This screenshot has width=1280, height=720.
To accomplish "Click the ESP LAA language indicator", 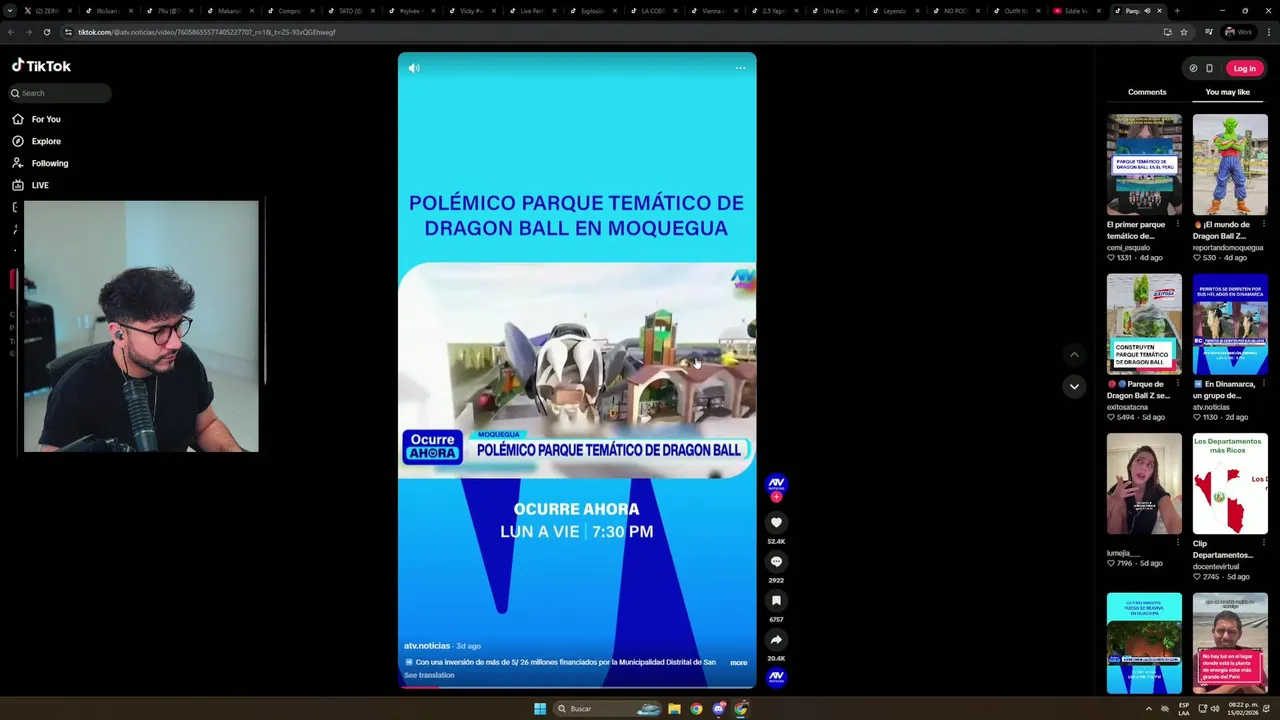I will tap(1184, 709).
